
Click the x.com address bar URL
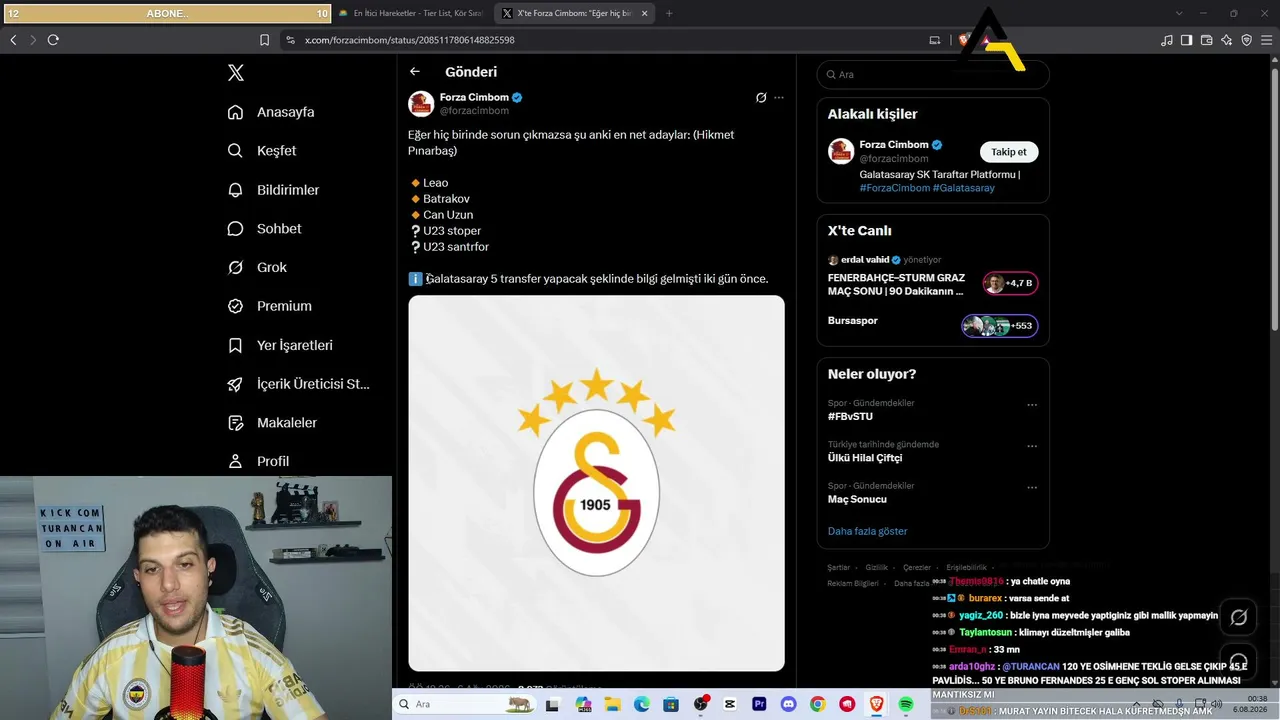tap(410, 40)
